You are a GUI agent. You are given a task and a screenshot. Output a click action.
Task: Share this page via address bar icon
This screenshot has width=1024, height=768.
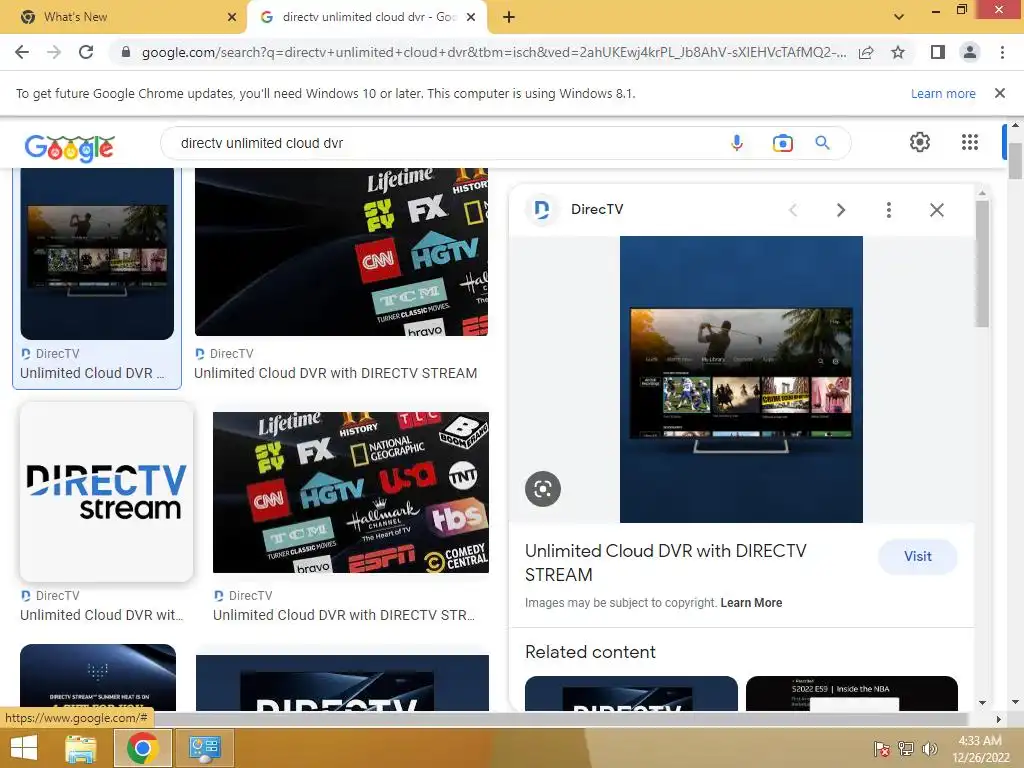point(866,52)
